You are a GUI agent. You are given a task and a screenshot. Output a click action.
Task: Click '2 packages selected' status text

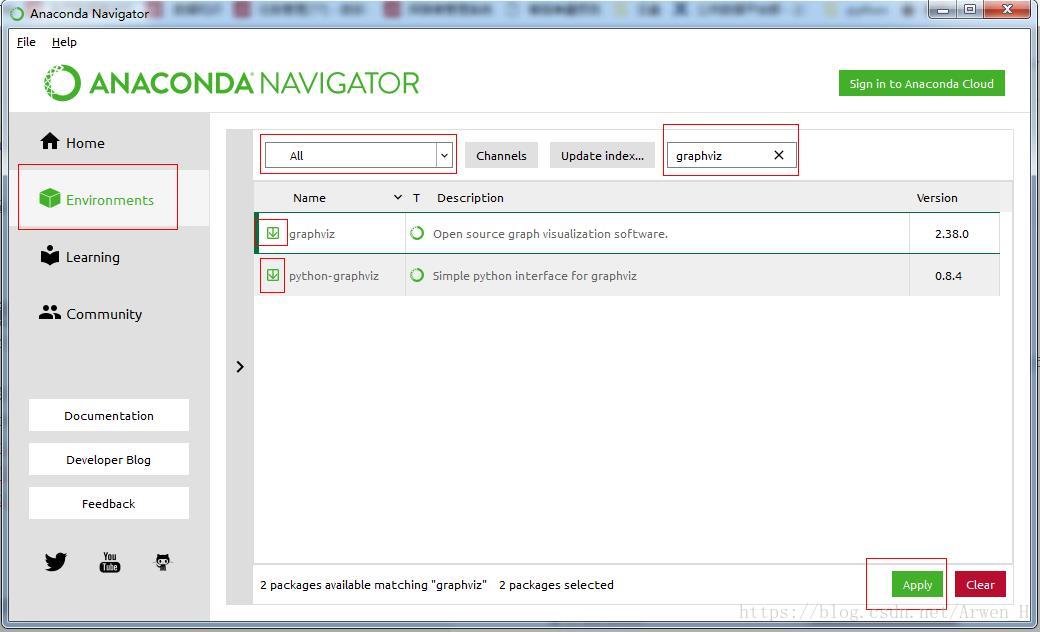(556, 584)
